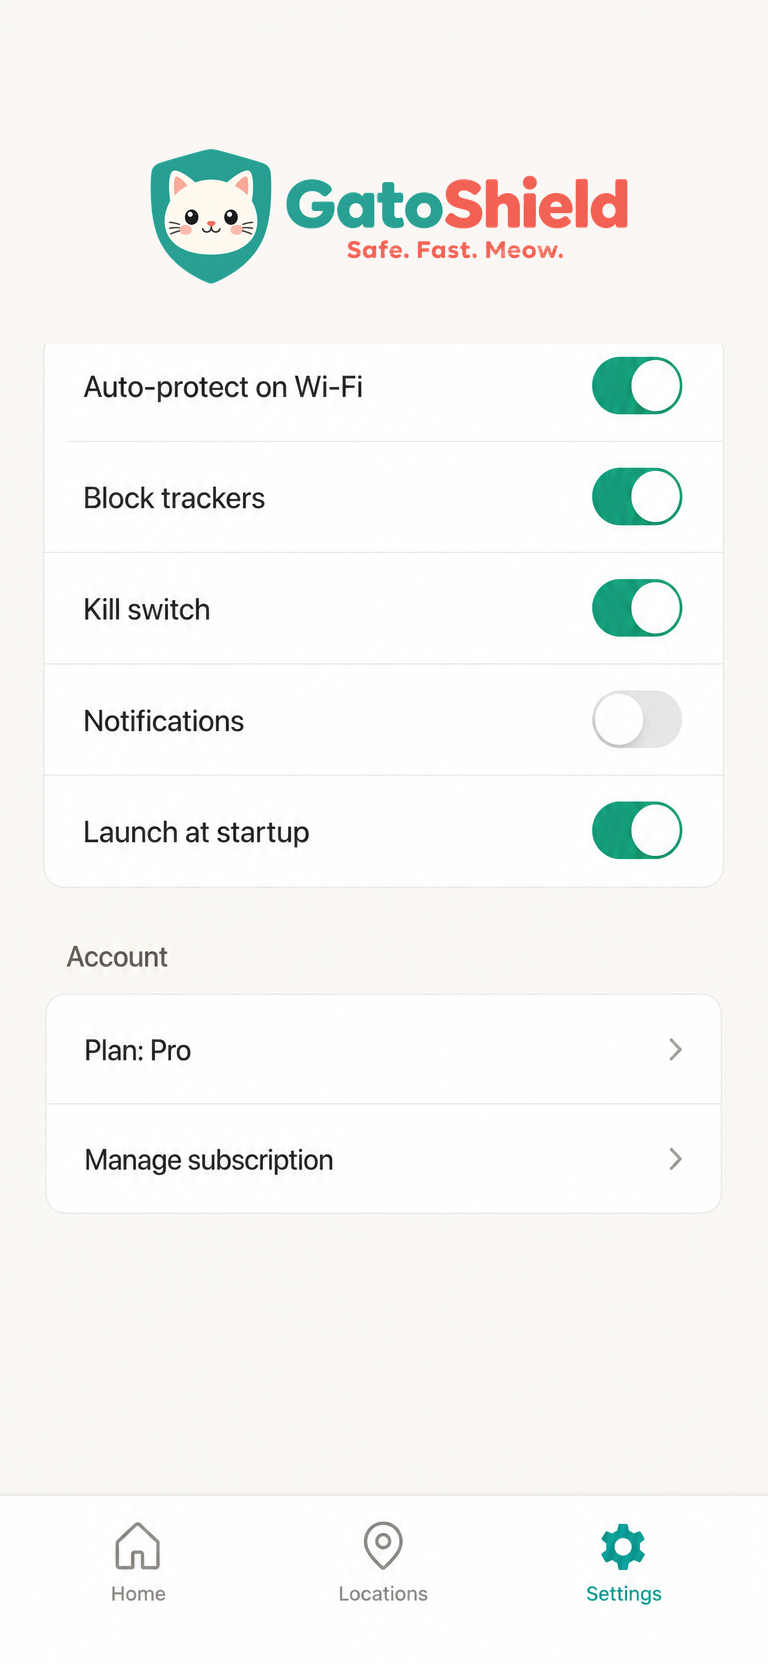Disable the Auto-protect on Wi-Fi switch
Viewport: 768px width, 1664px height.
(637, 386)
